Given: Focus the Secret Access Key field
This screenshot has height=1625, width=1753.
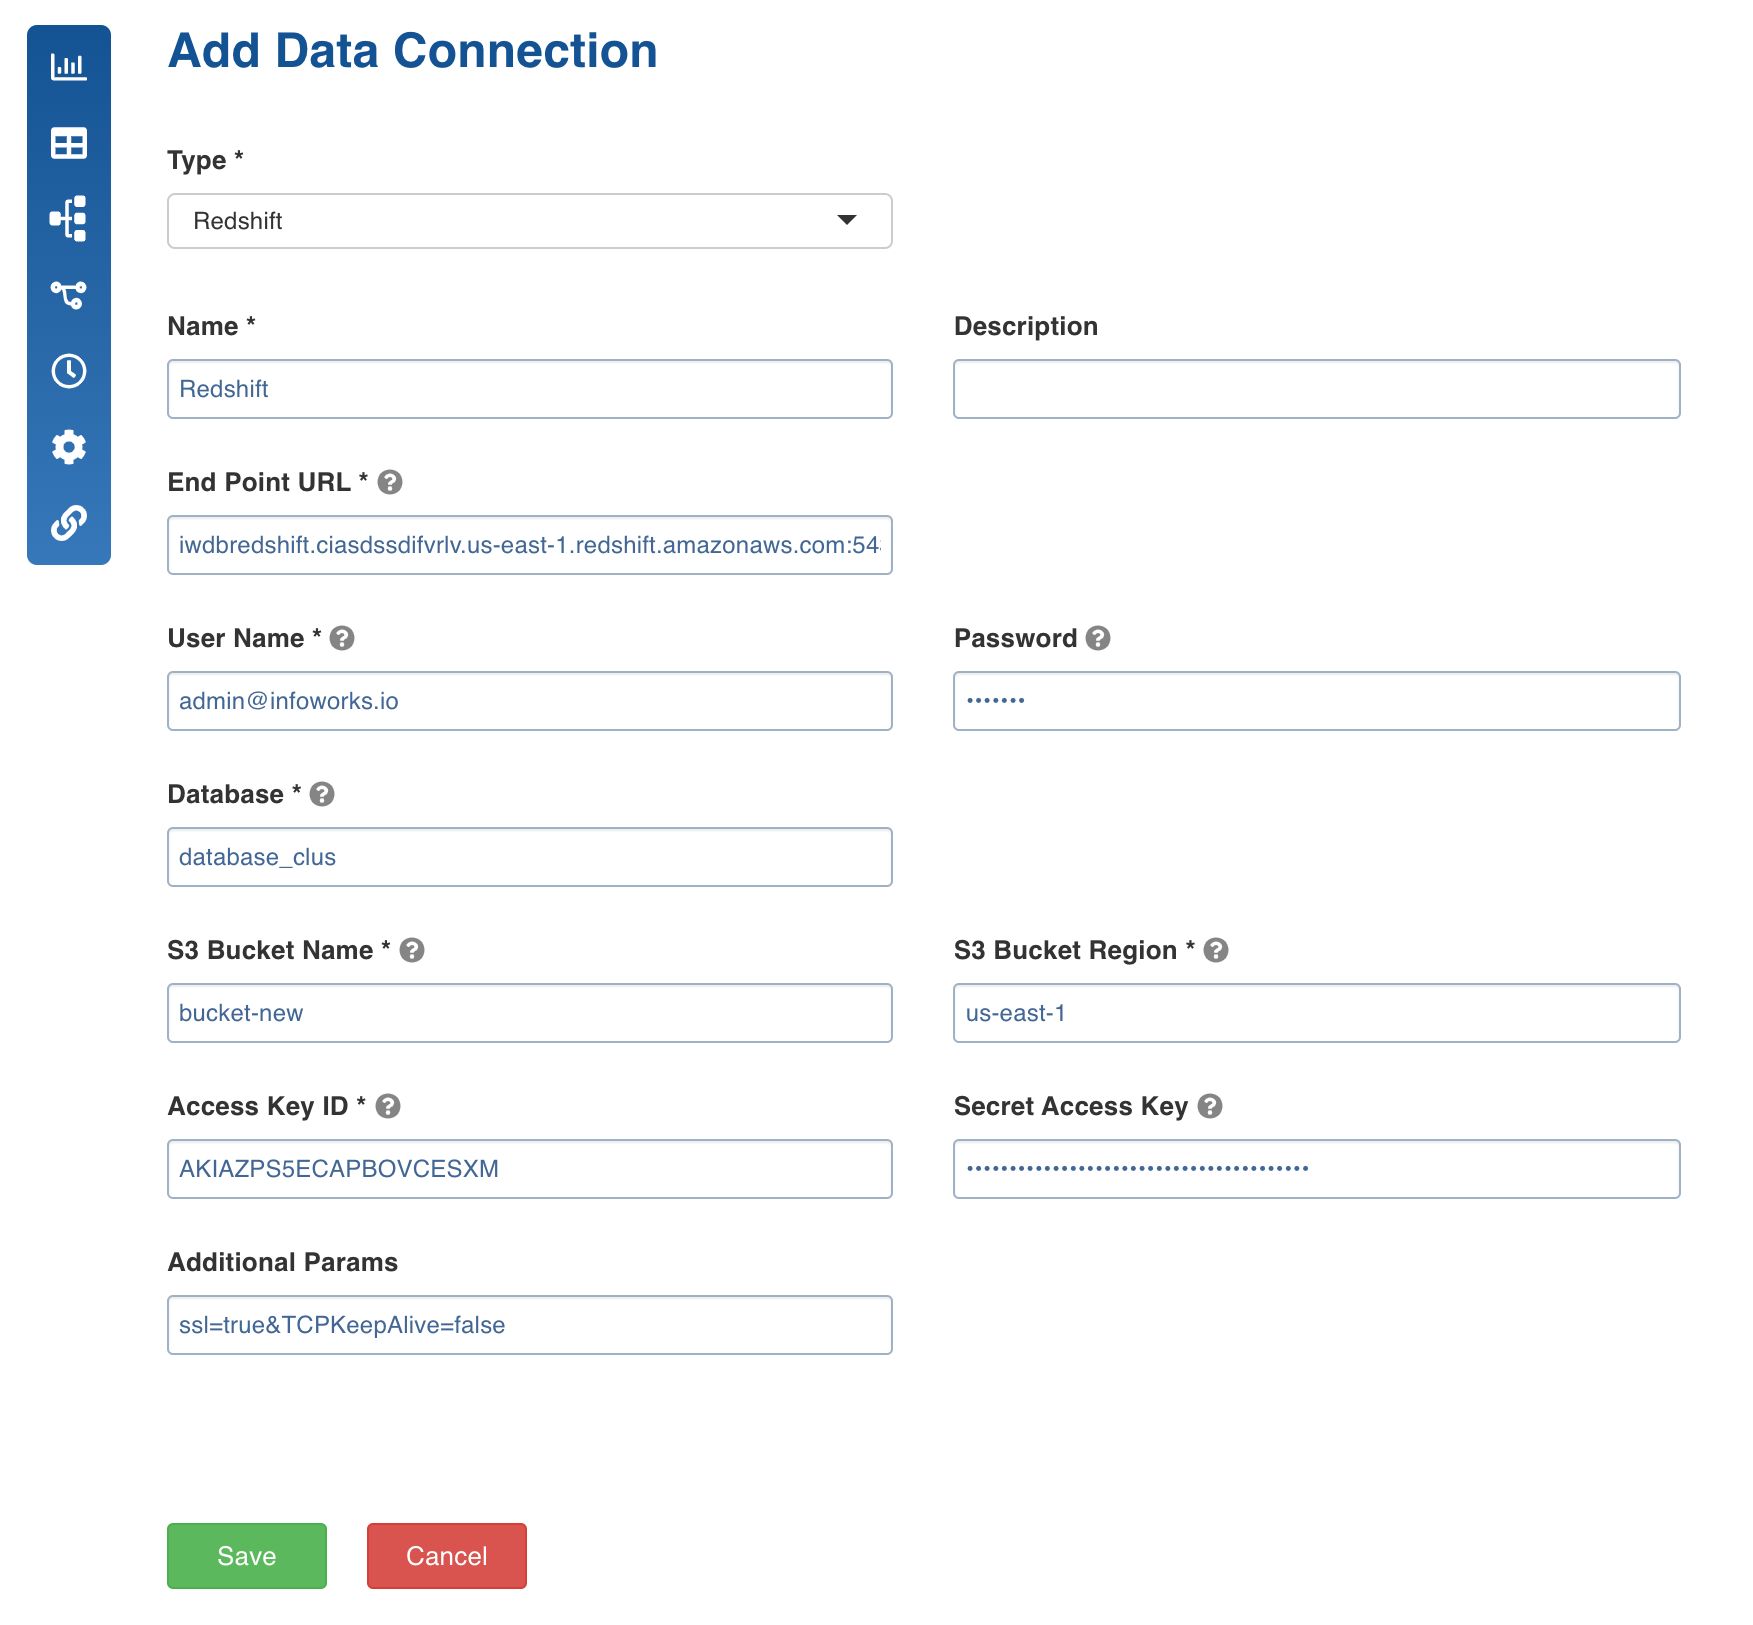Looking at the screenshot, I should (x=1317, y=1169).
